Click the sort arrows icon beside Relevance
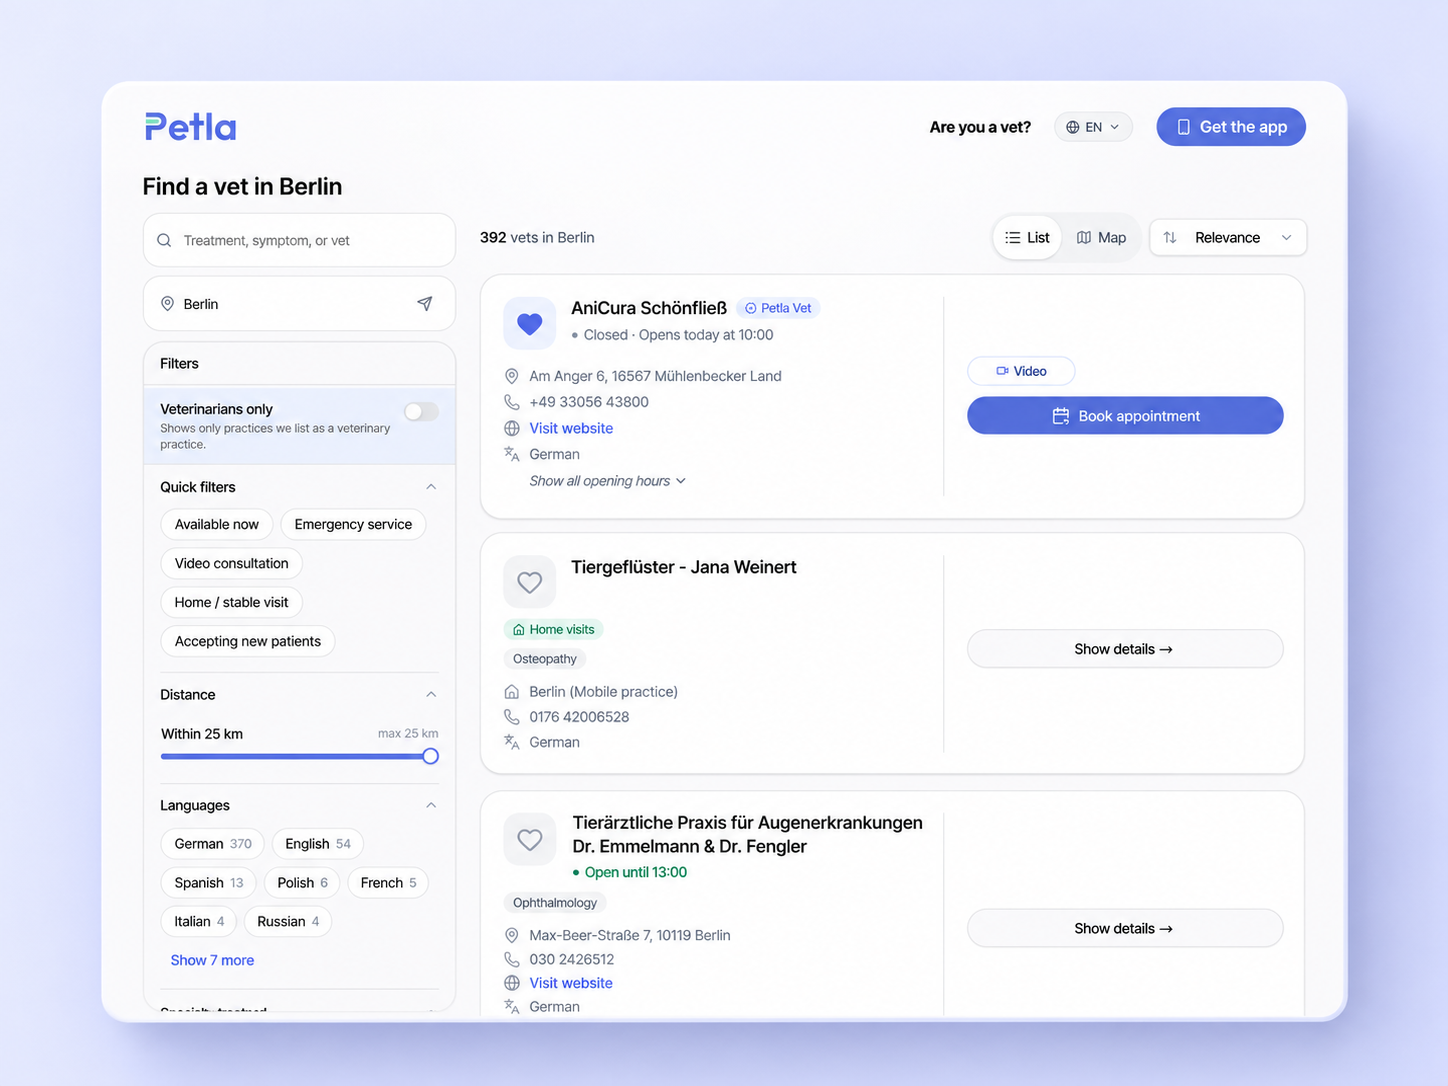 [x=1170, y=238]
